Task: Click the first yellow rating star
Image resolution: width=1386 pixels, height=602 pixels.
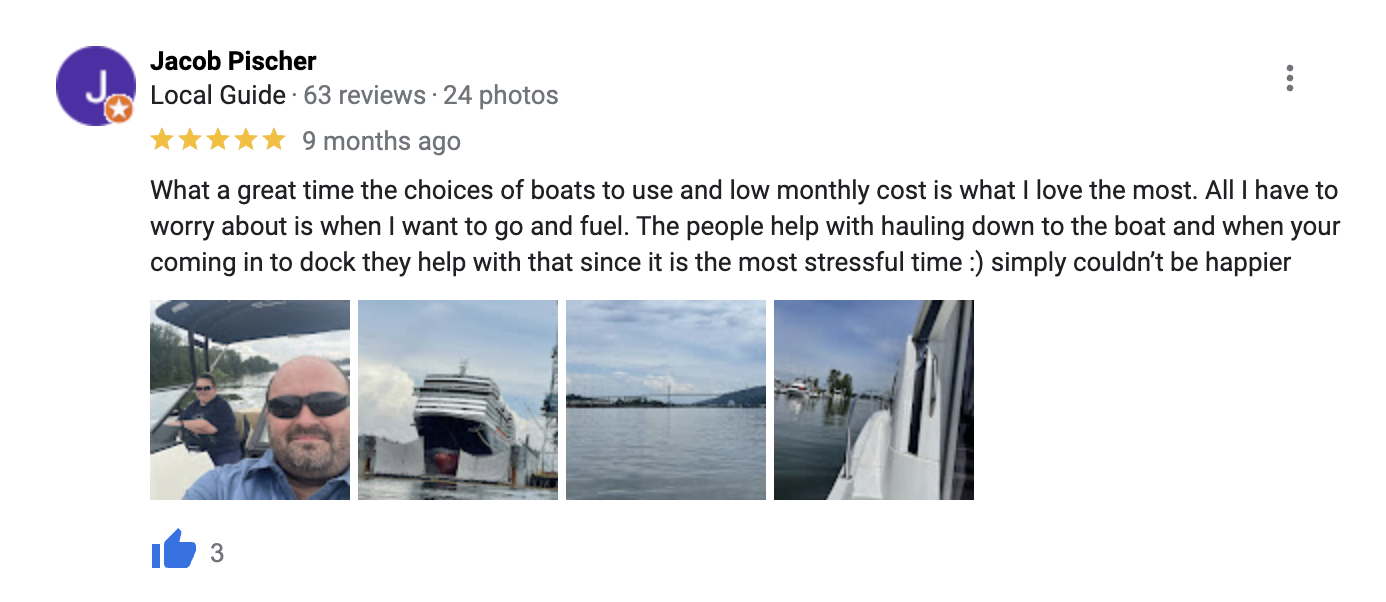Action: click(x=162, y=140)
